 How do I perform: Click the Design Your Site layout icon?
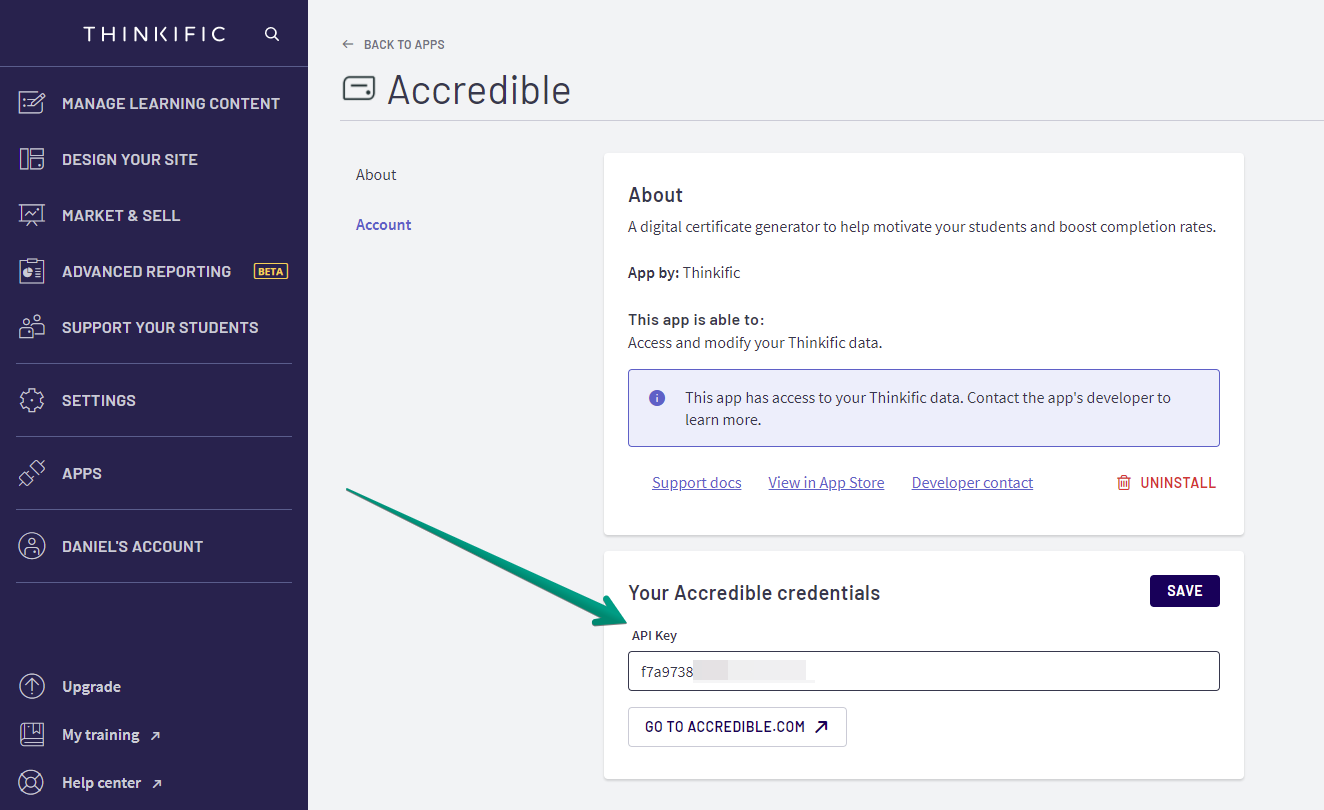coord(32,159)
